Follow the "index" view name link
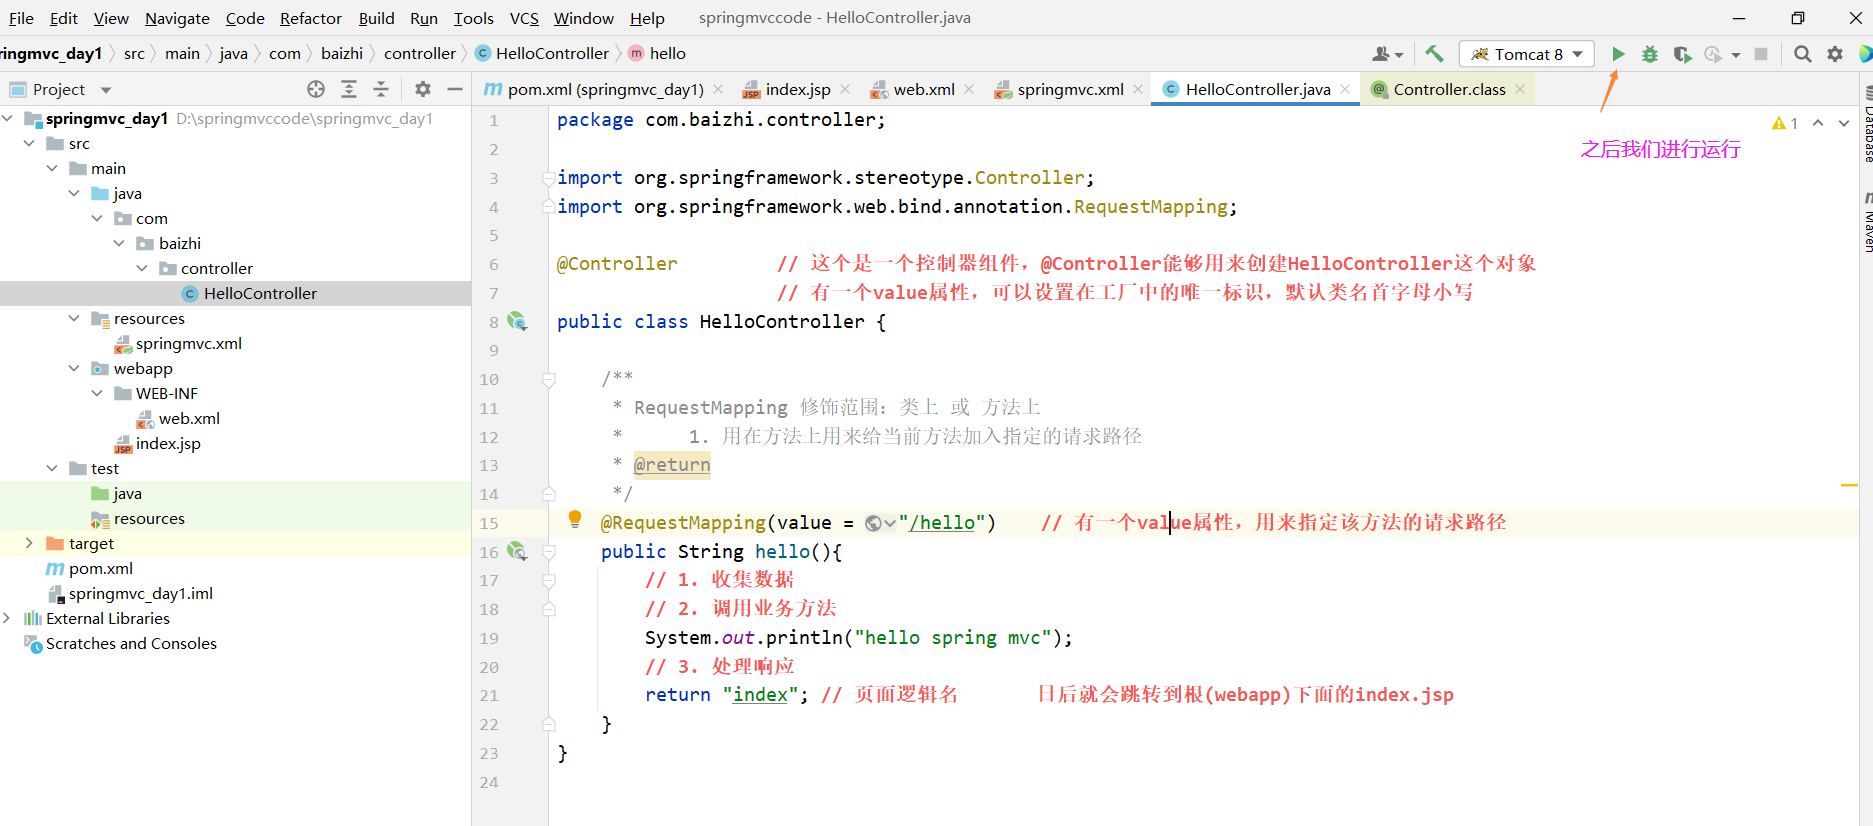The image size is (1873, 826). (x=760, y=695)
